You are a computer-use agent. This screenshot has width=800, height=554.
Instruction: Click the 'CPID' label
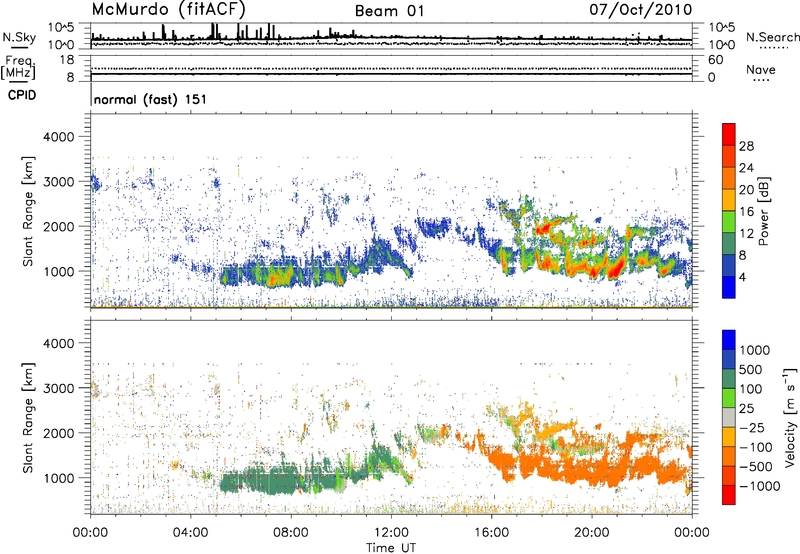pyautogui.click(x=22, y=95)
